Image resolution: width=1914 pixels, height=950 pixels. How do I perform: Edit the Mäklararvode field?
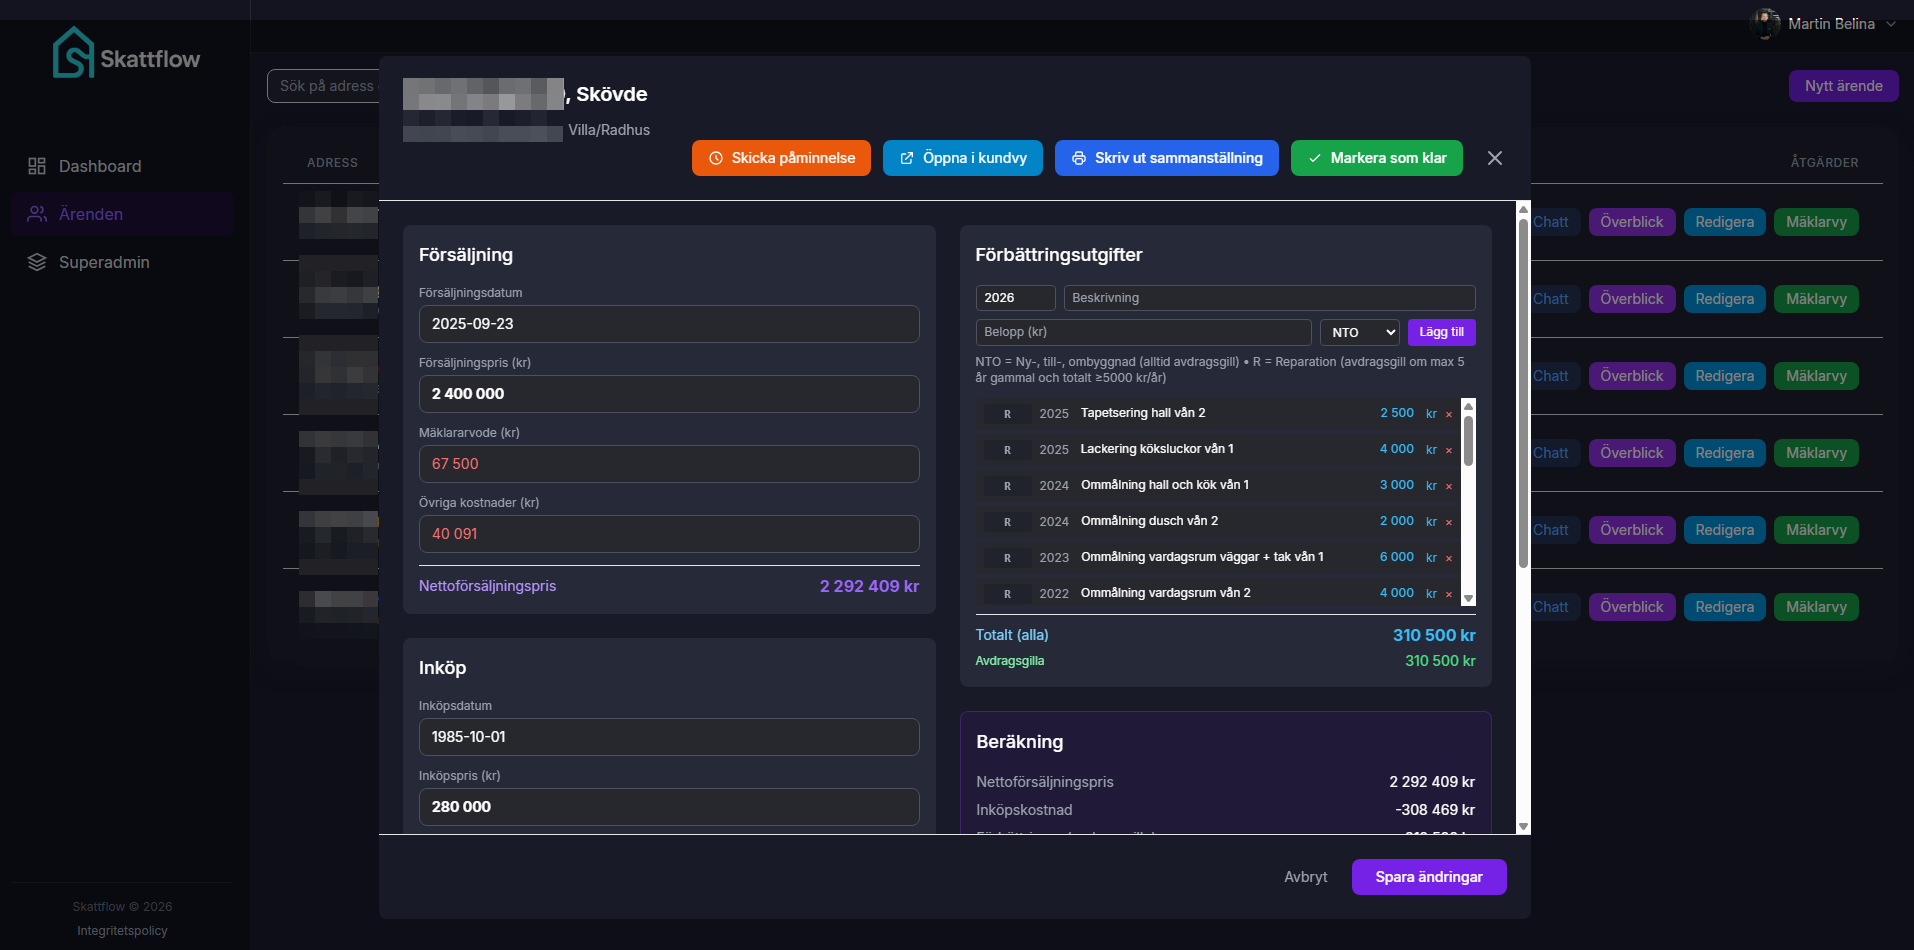669,464
